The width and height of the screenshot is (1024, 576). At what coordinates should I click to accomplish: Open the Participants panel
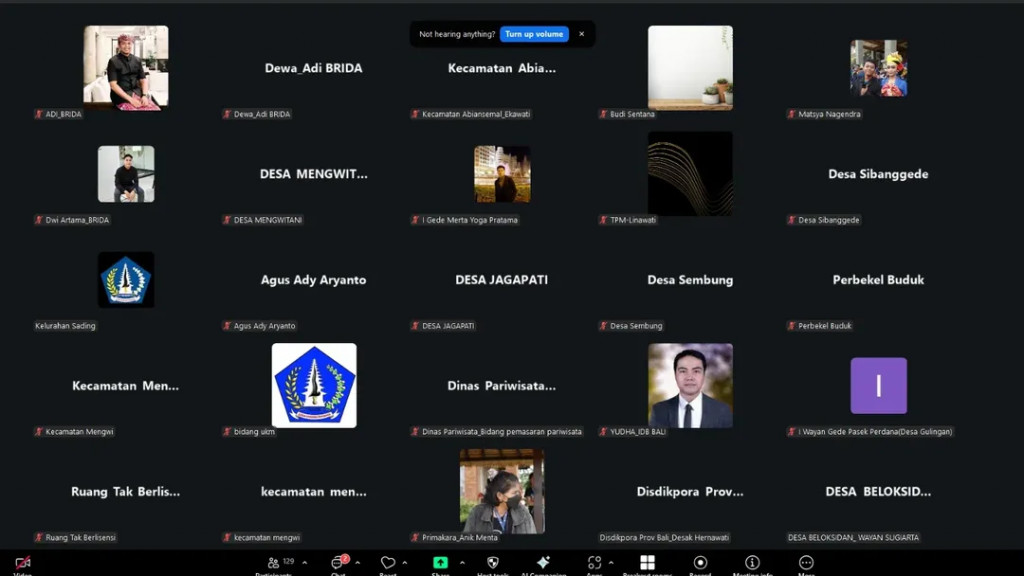[273, 564]
